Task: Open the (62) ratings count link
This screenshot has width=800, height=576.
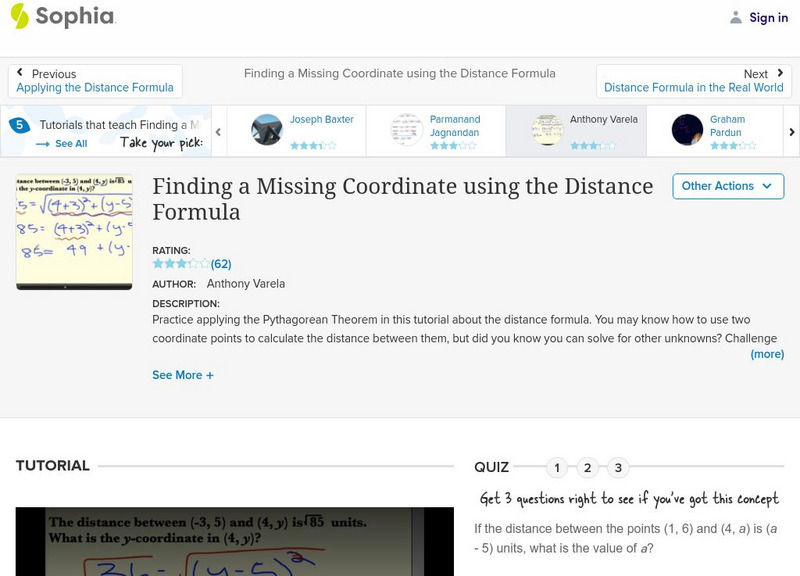Action: click(221, 264)
